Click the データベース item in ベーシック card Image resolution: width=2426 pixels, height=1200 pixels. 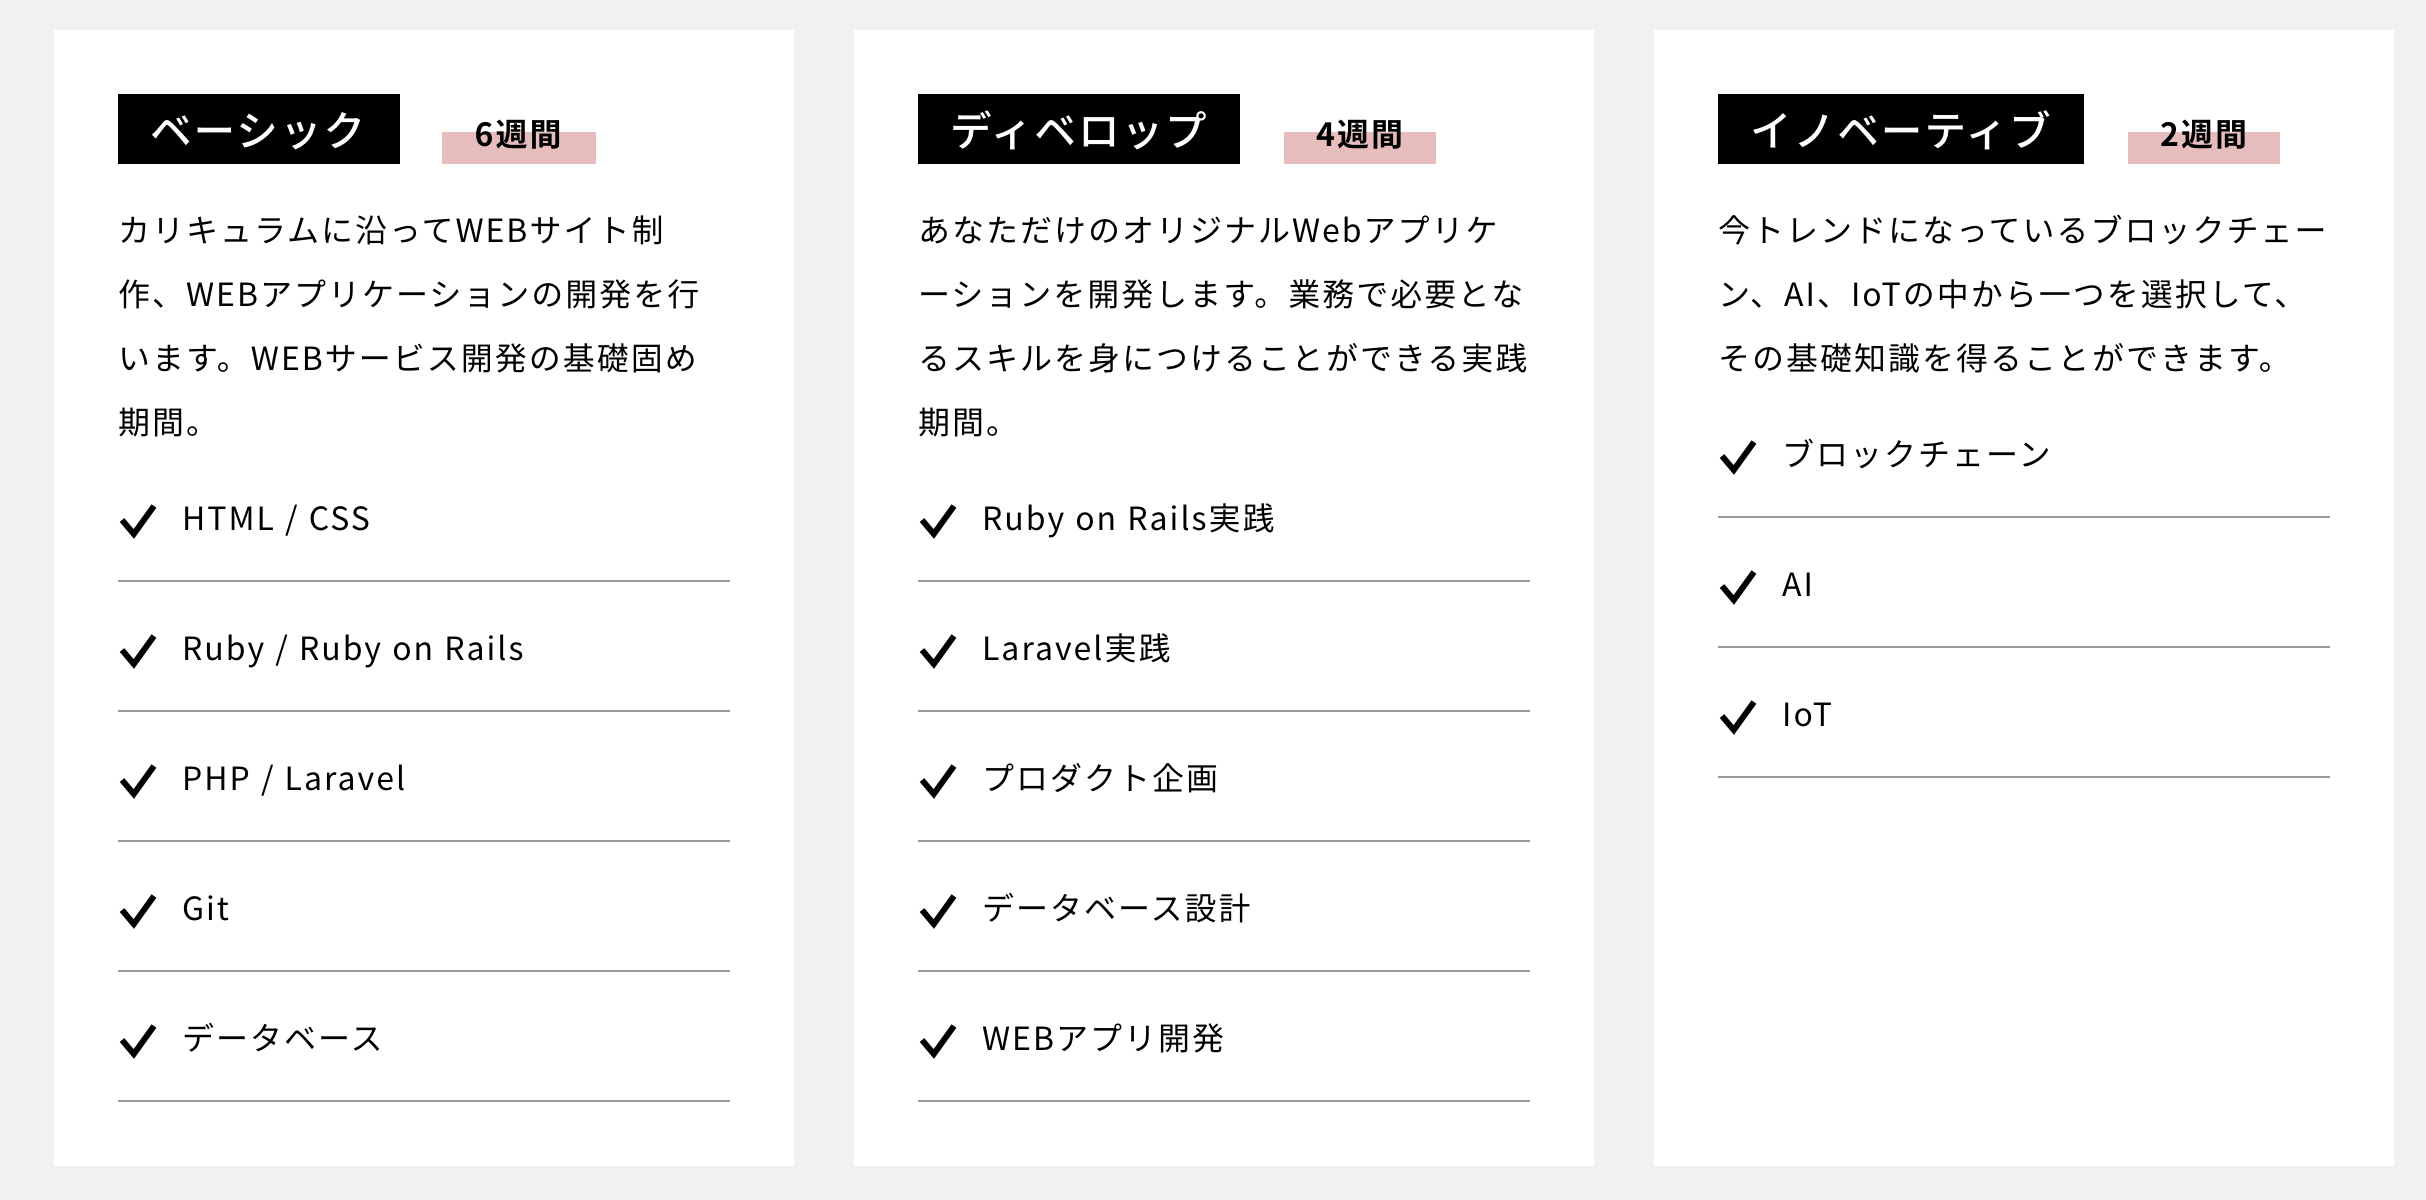coord(282,1039)
